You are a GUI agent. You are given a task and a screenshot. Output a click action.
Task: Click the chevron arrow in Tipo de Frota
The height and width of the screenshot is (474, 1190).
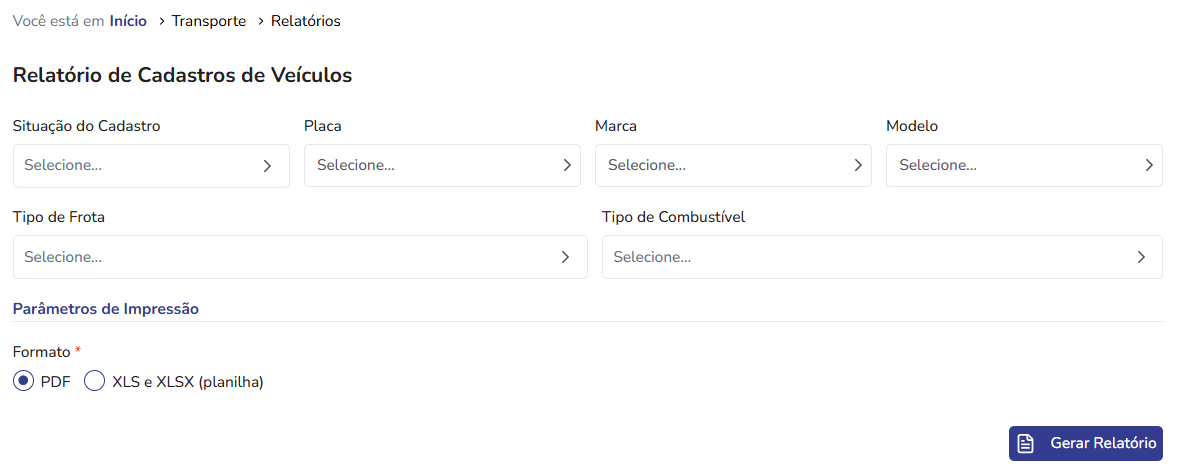click(x=565, y=257)
